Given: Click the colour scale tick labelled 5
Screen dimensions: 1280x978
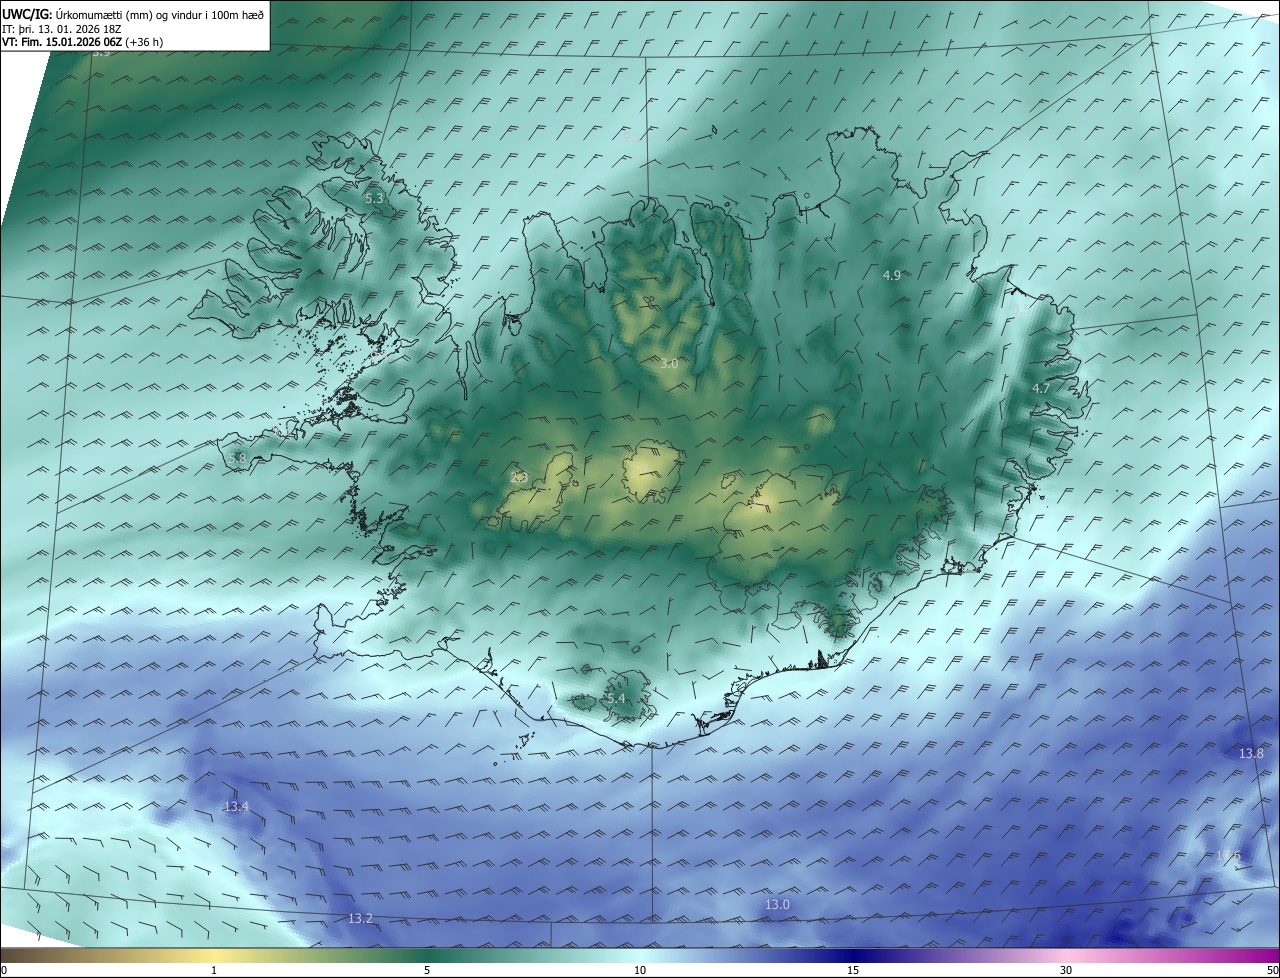Looking at the screenshot, I should (427, 970).
